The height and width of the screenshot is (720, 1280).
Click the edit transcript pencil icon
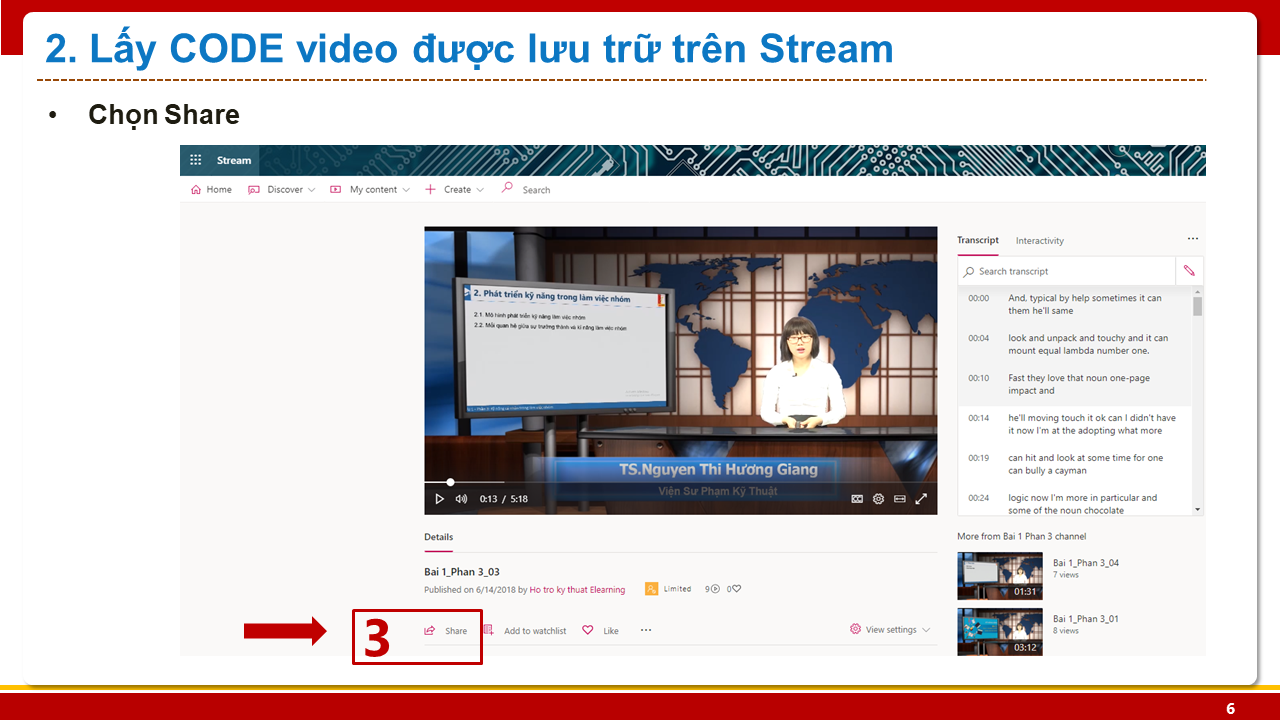1189,271
